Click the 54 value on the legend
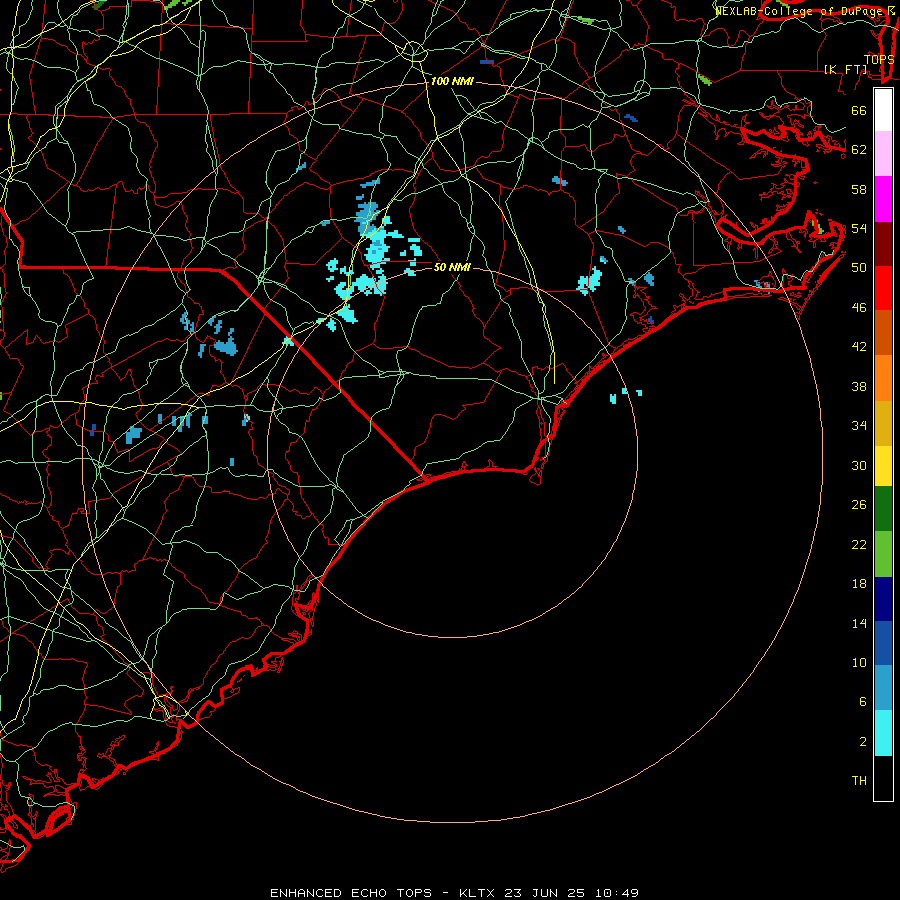Screen dimensions: 900x900 click(x=859, y=228)
